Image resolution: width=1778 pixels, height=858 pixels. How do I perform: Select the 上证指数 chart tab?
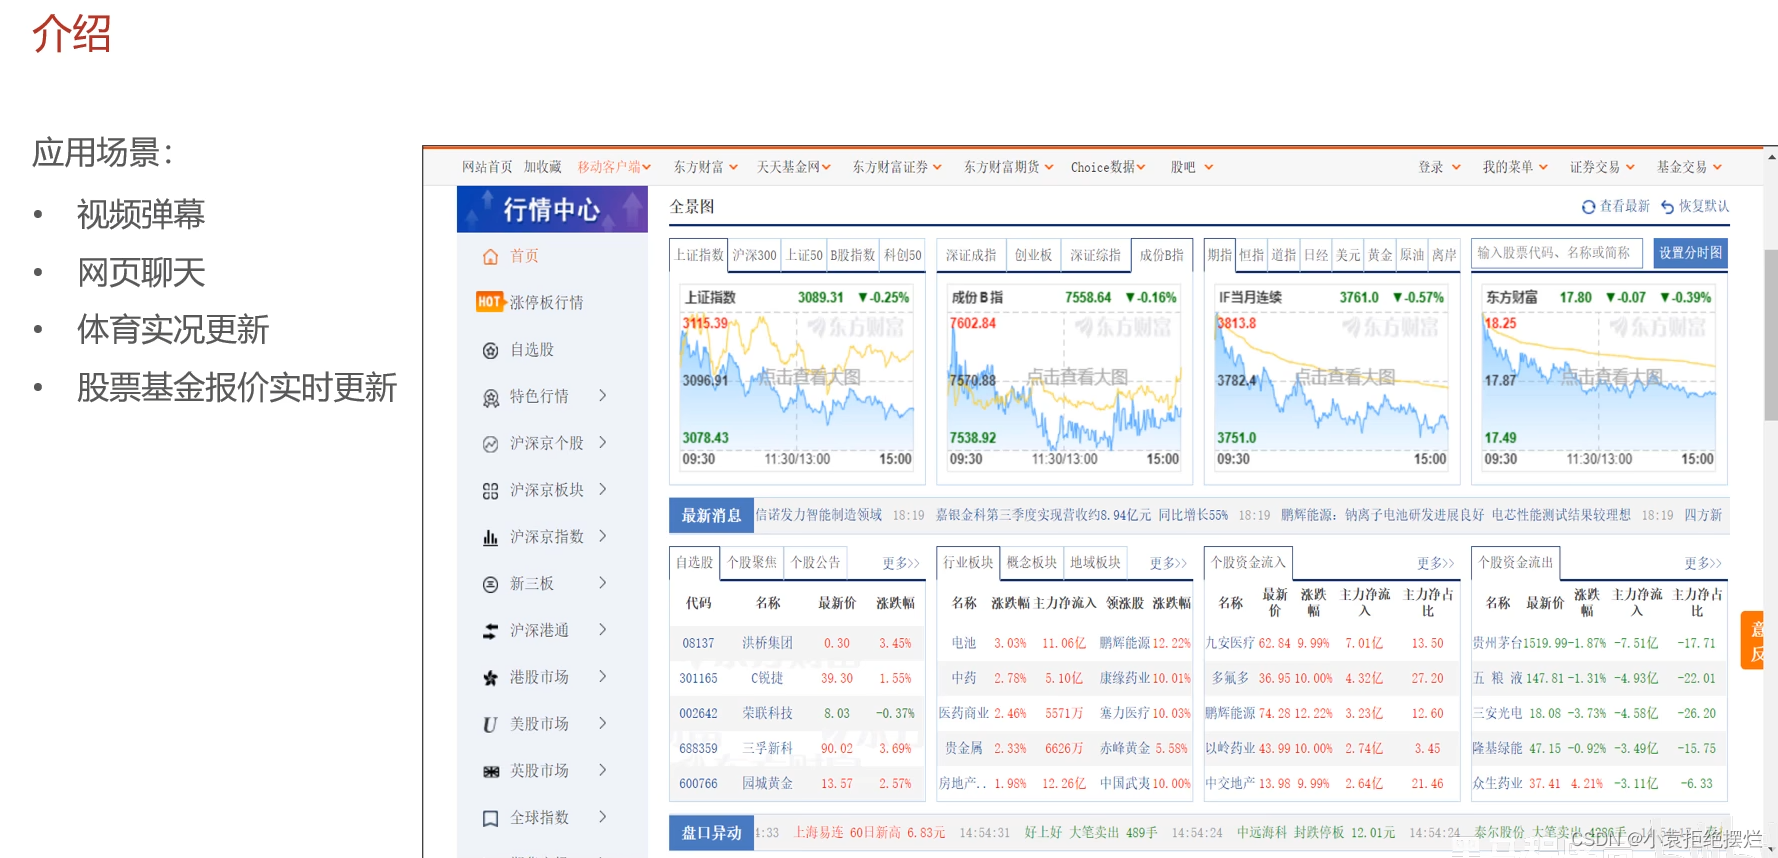pos(698,255)
